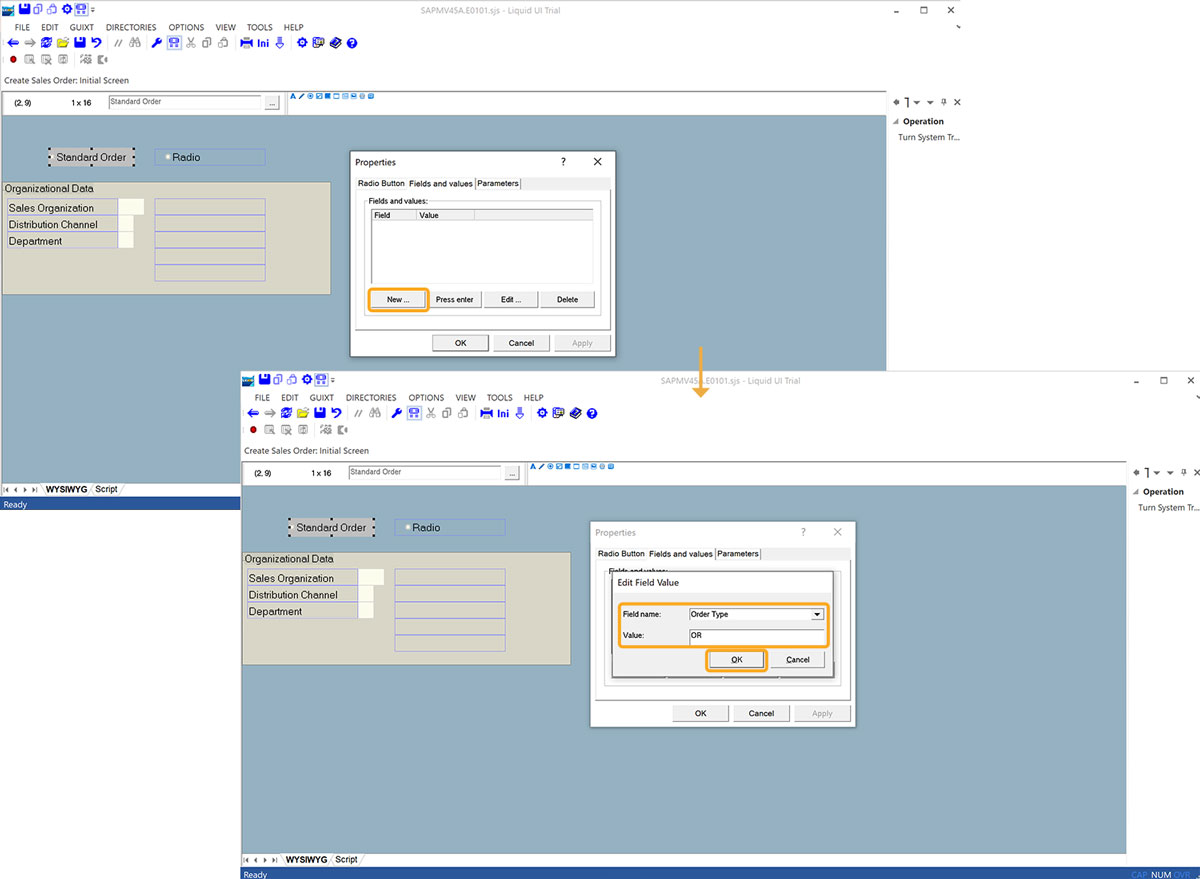1200x879 pixels.
Task: Click the refresh sync icon in front window toolbar
Action: pos(286,413)
